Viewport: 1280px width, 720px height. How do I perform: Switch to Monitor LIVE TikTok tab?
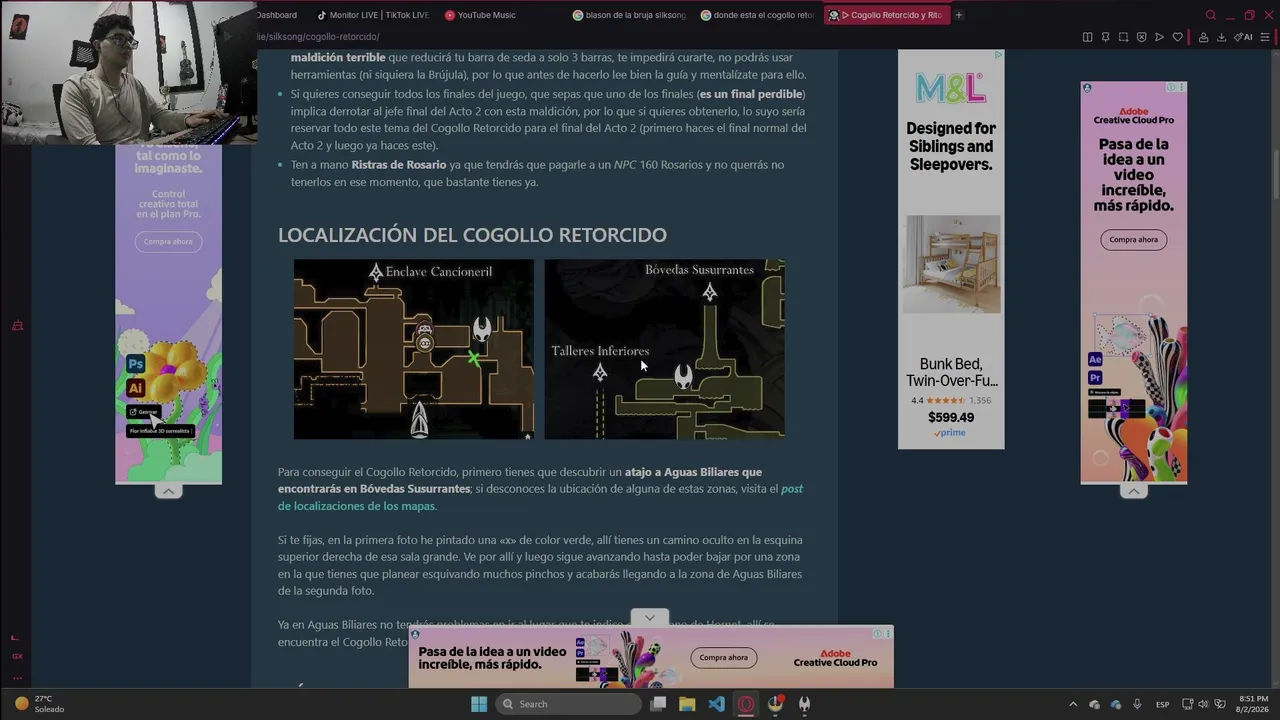pyautogui.click(x=372, y=15)
